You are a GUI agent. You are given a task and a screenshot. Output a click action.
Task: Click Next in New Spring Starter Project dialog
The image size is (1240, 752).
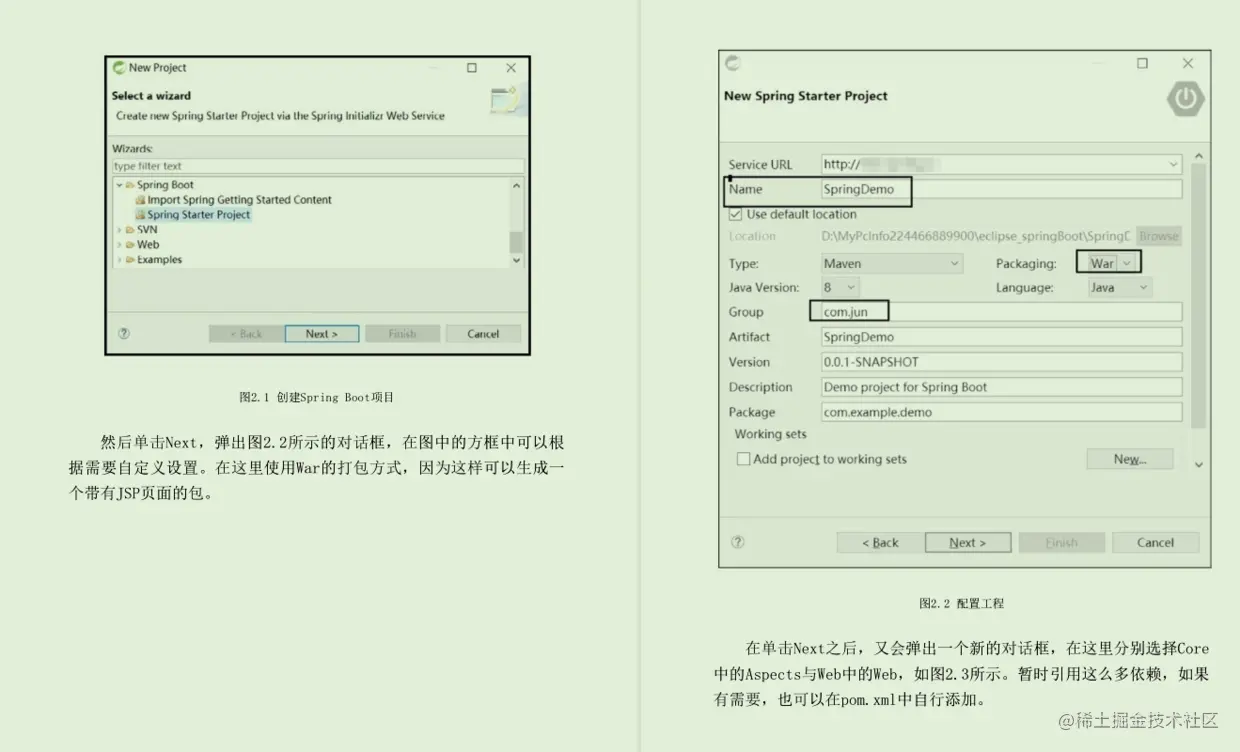click(967, 543)
